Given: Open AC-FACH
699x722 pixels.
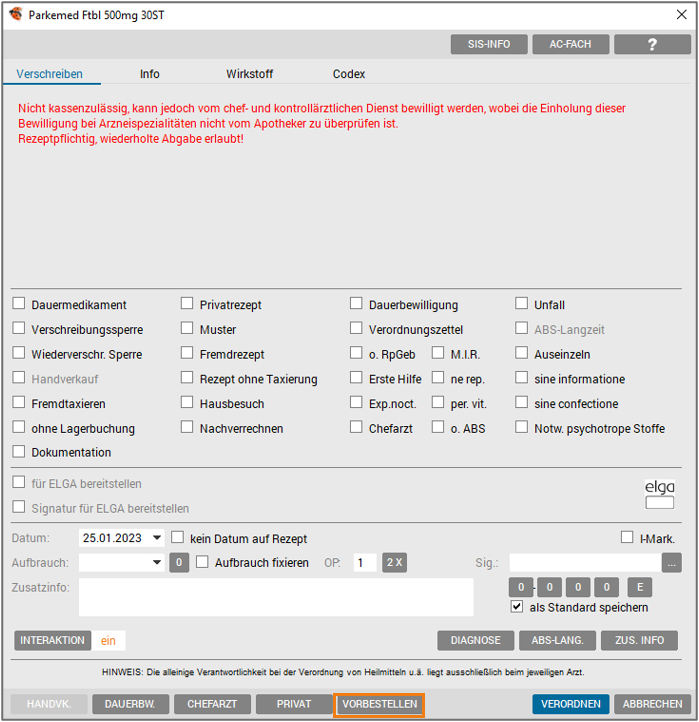Looking at the screenshot, I should click(x=571, y=44).
